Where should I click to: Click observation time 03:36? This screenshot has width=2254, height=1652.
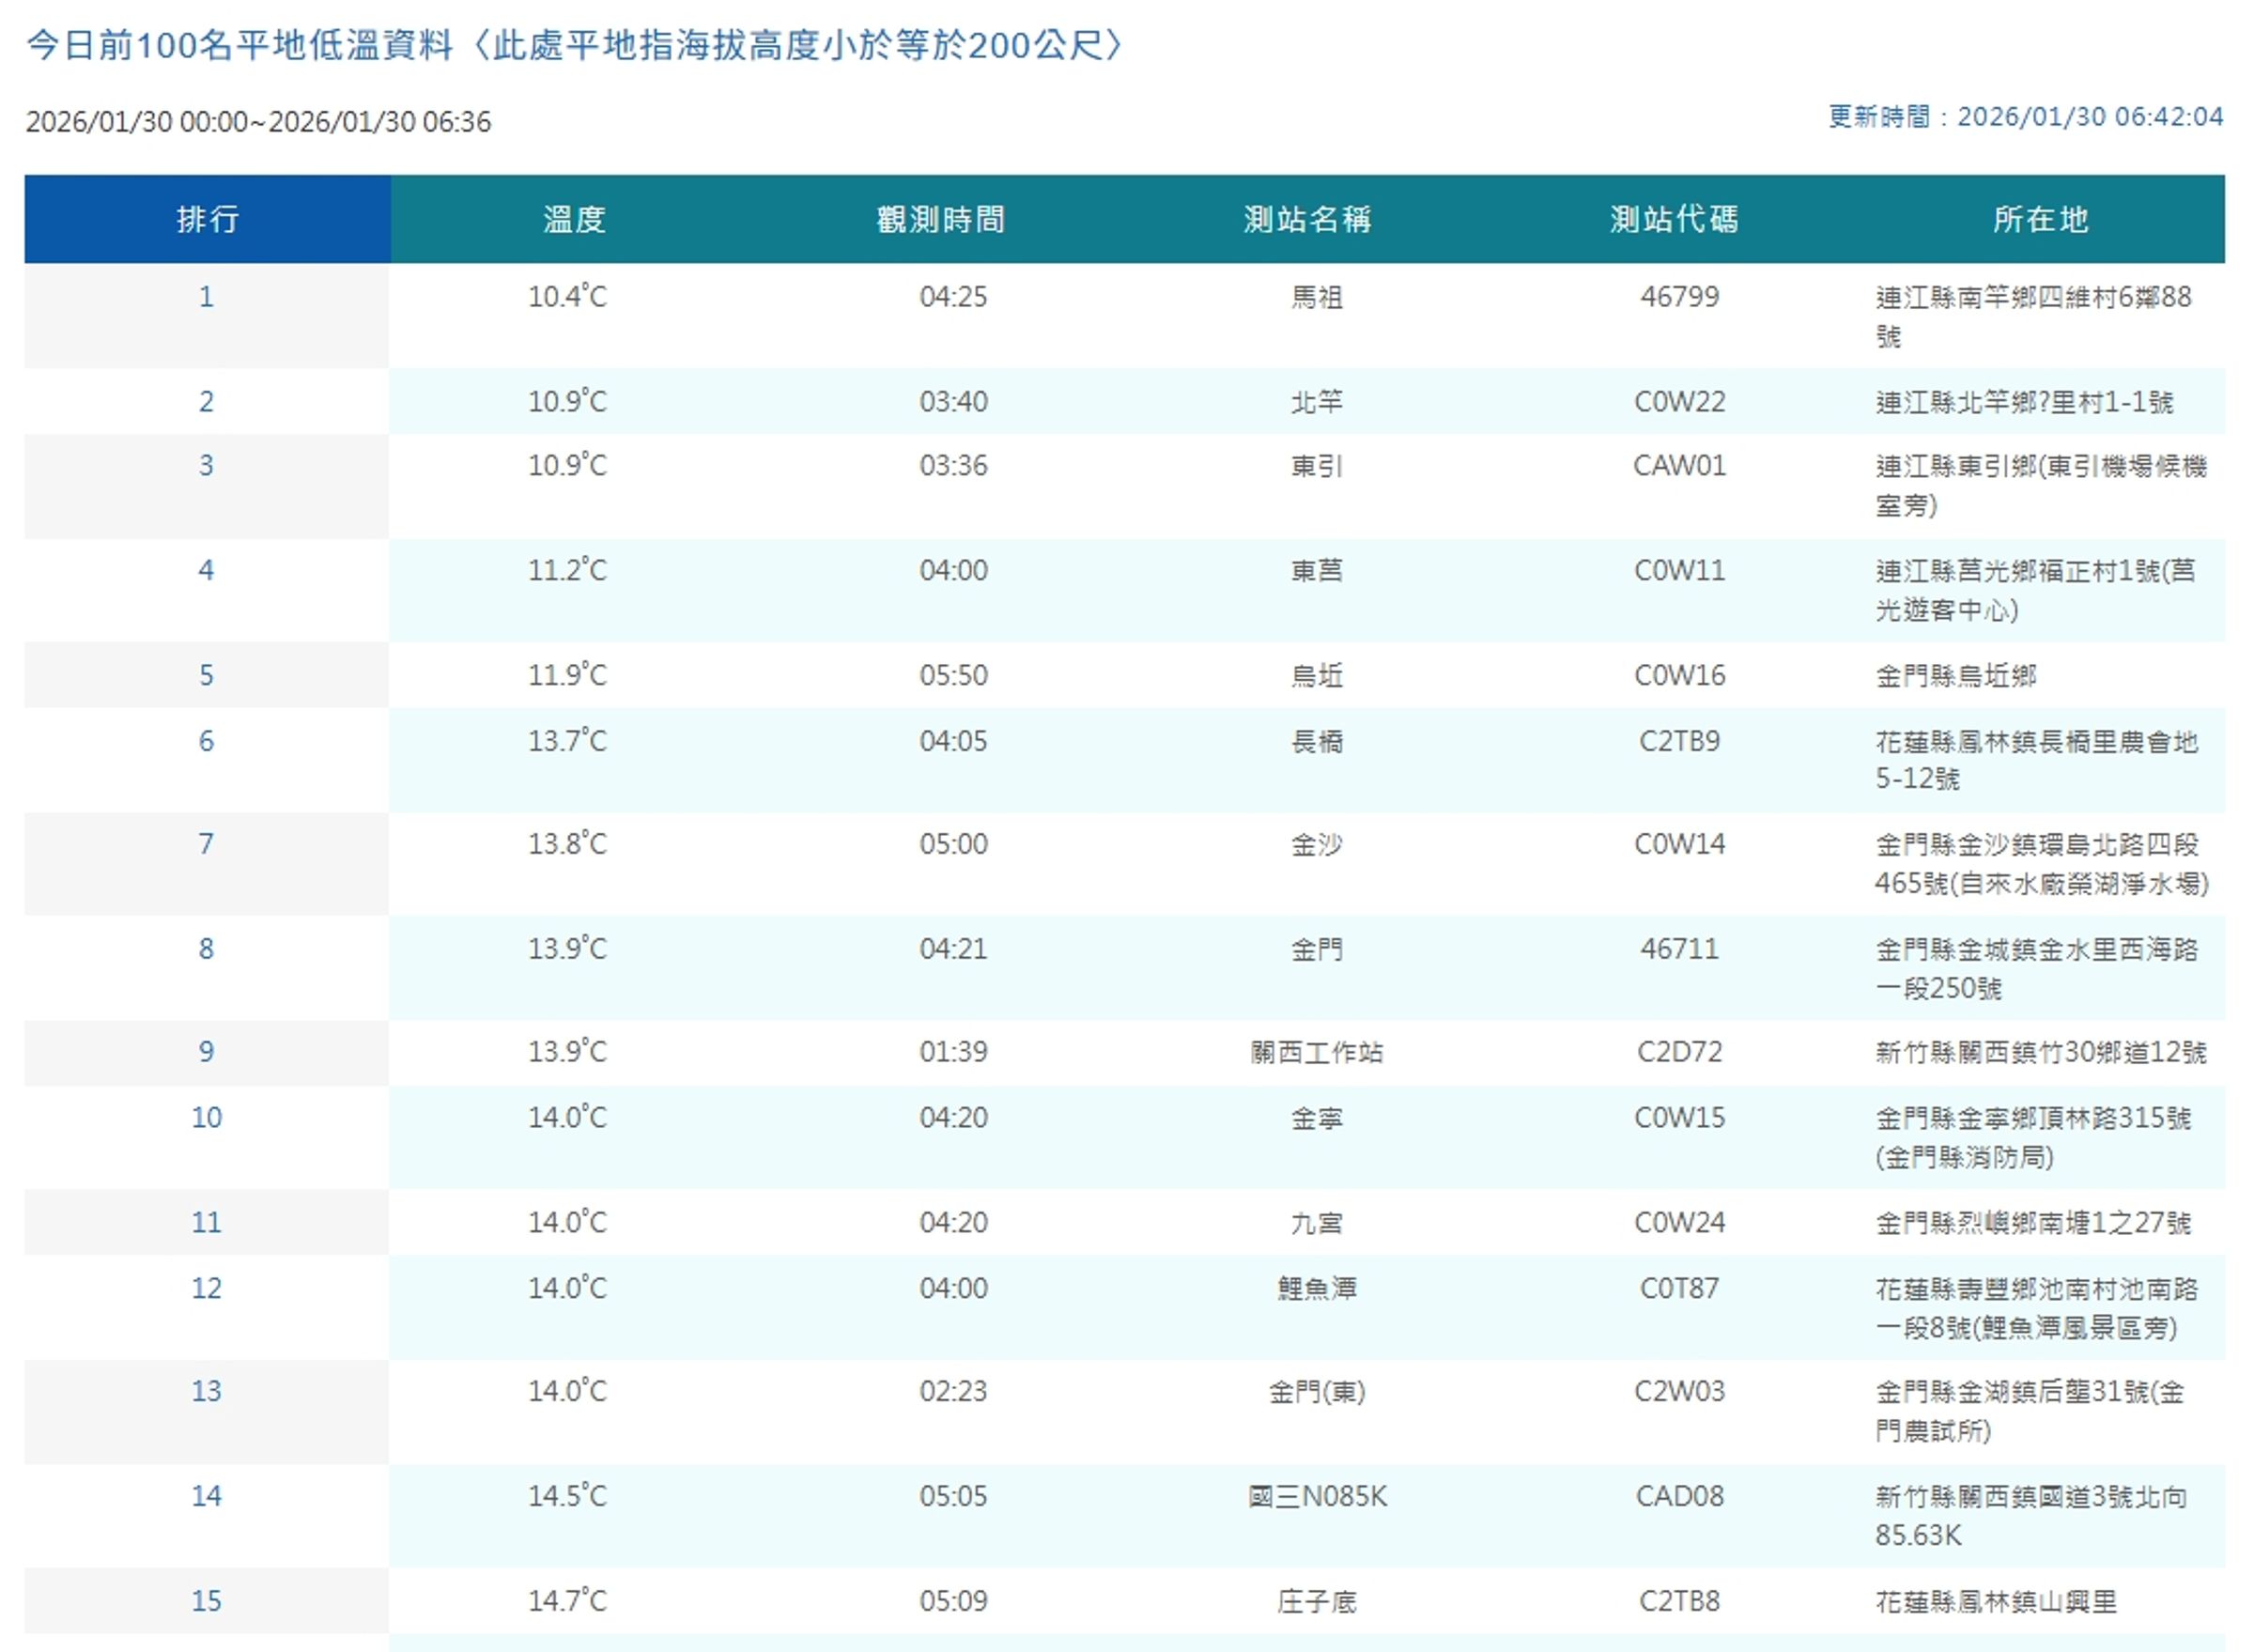pos(953,466)
